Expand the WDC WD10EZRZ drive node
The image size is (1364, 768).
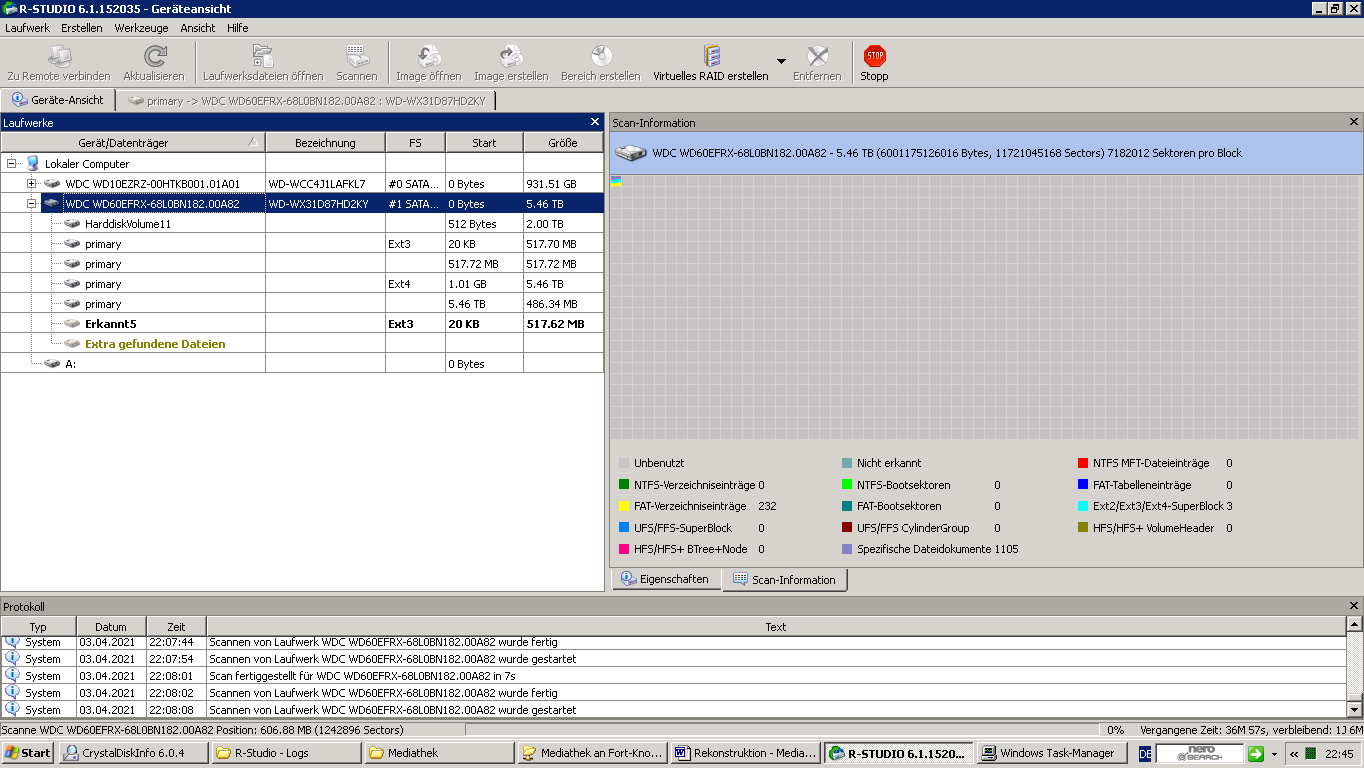[31, 183]
